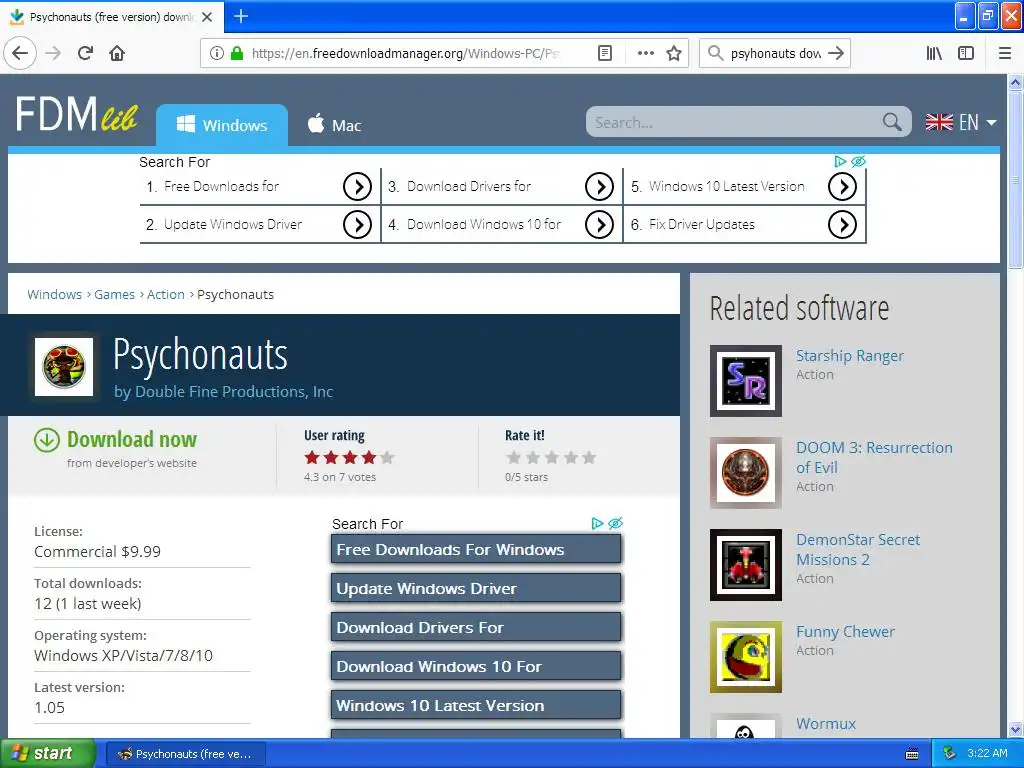Click the page scrollbar up arrow
This screenshot has width=1024, height=768.
click(x=1015, y=82)
